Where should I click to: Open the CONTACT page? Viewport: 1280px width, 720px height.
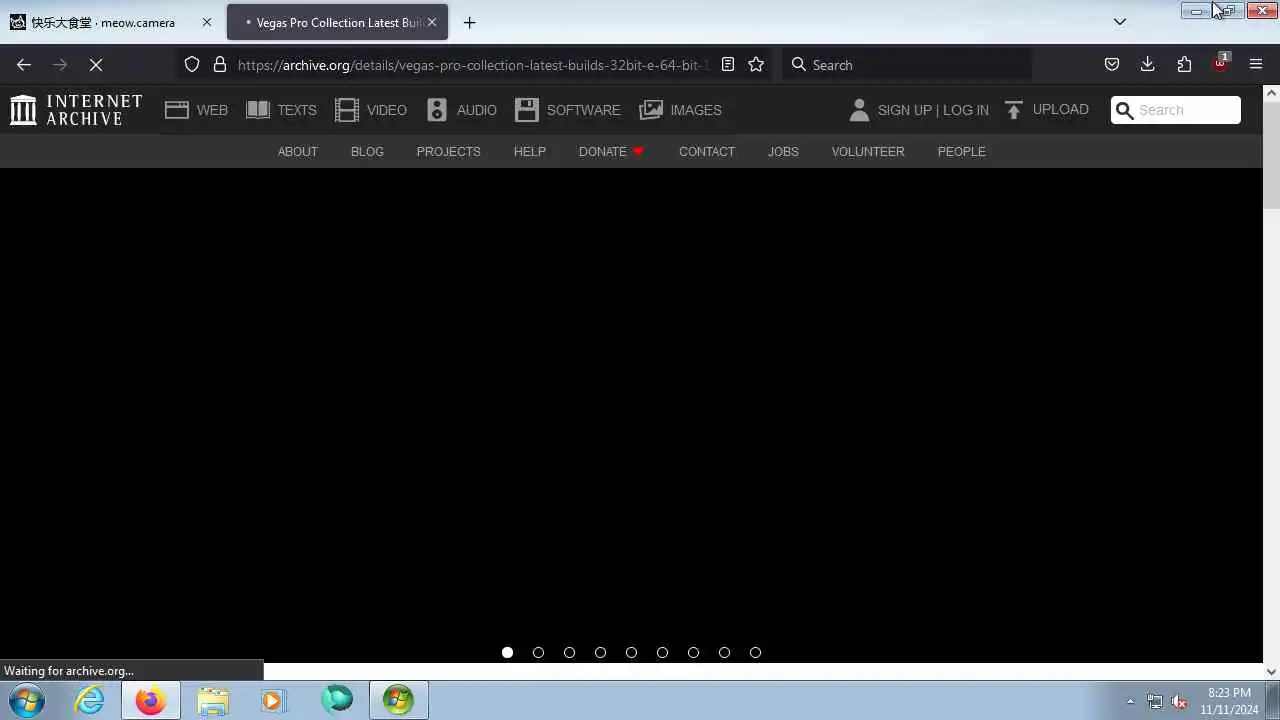pyautogui.click(x=707, y=152)
